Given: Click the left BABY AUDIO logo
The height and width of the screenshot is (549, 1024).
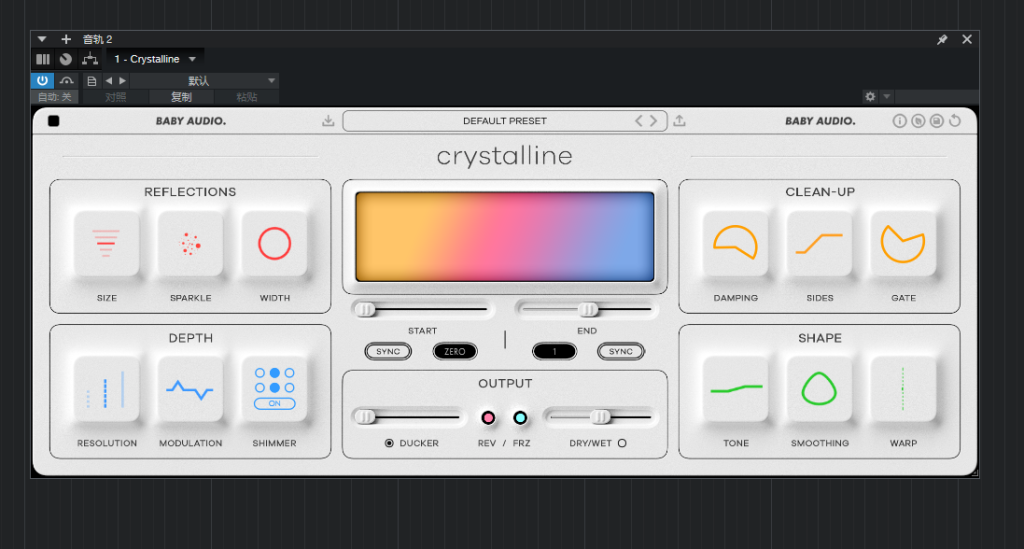Looking at the screenshot, I should click(x=191, y=121).
